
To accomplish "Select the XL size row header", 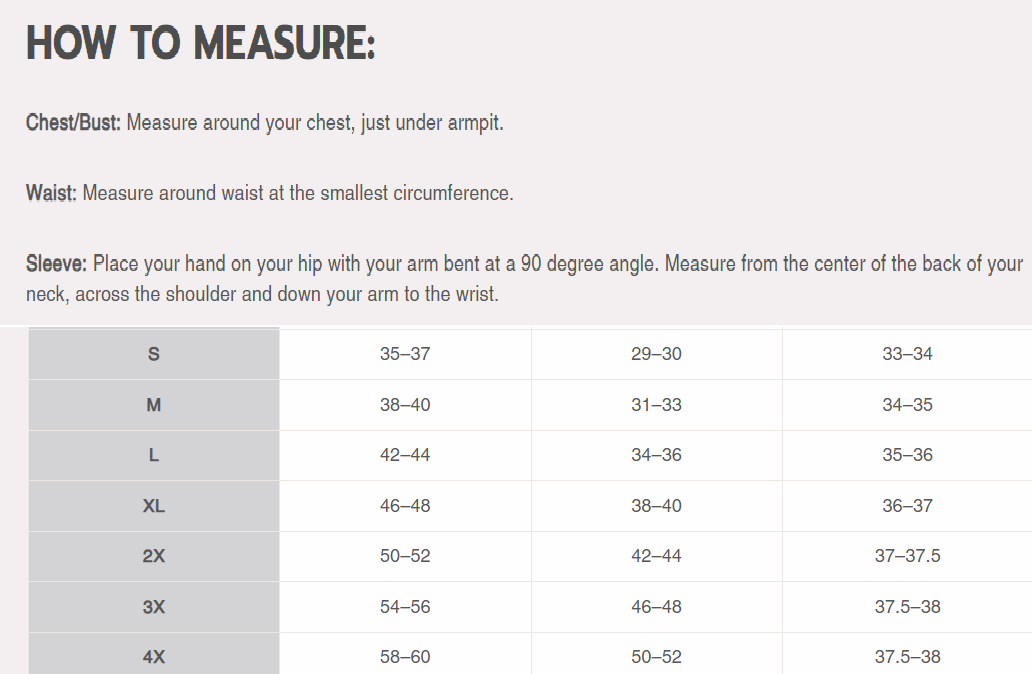I will pos(154,506).
